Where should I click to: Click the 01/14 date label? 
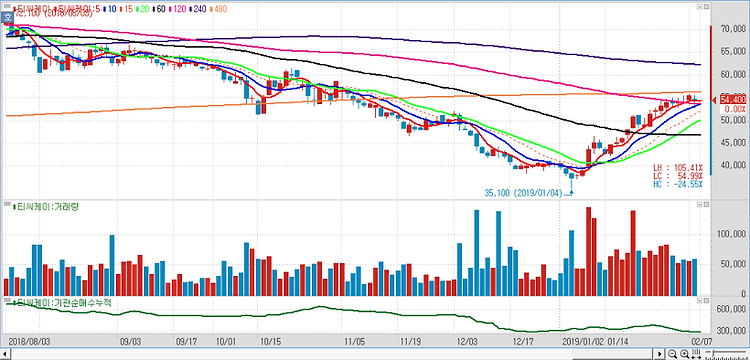618,342
